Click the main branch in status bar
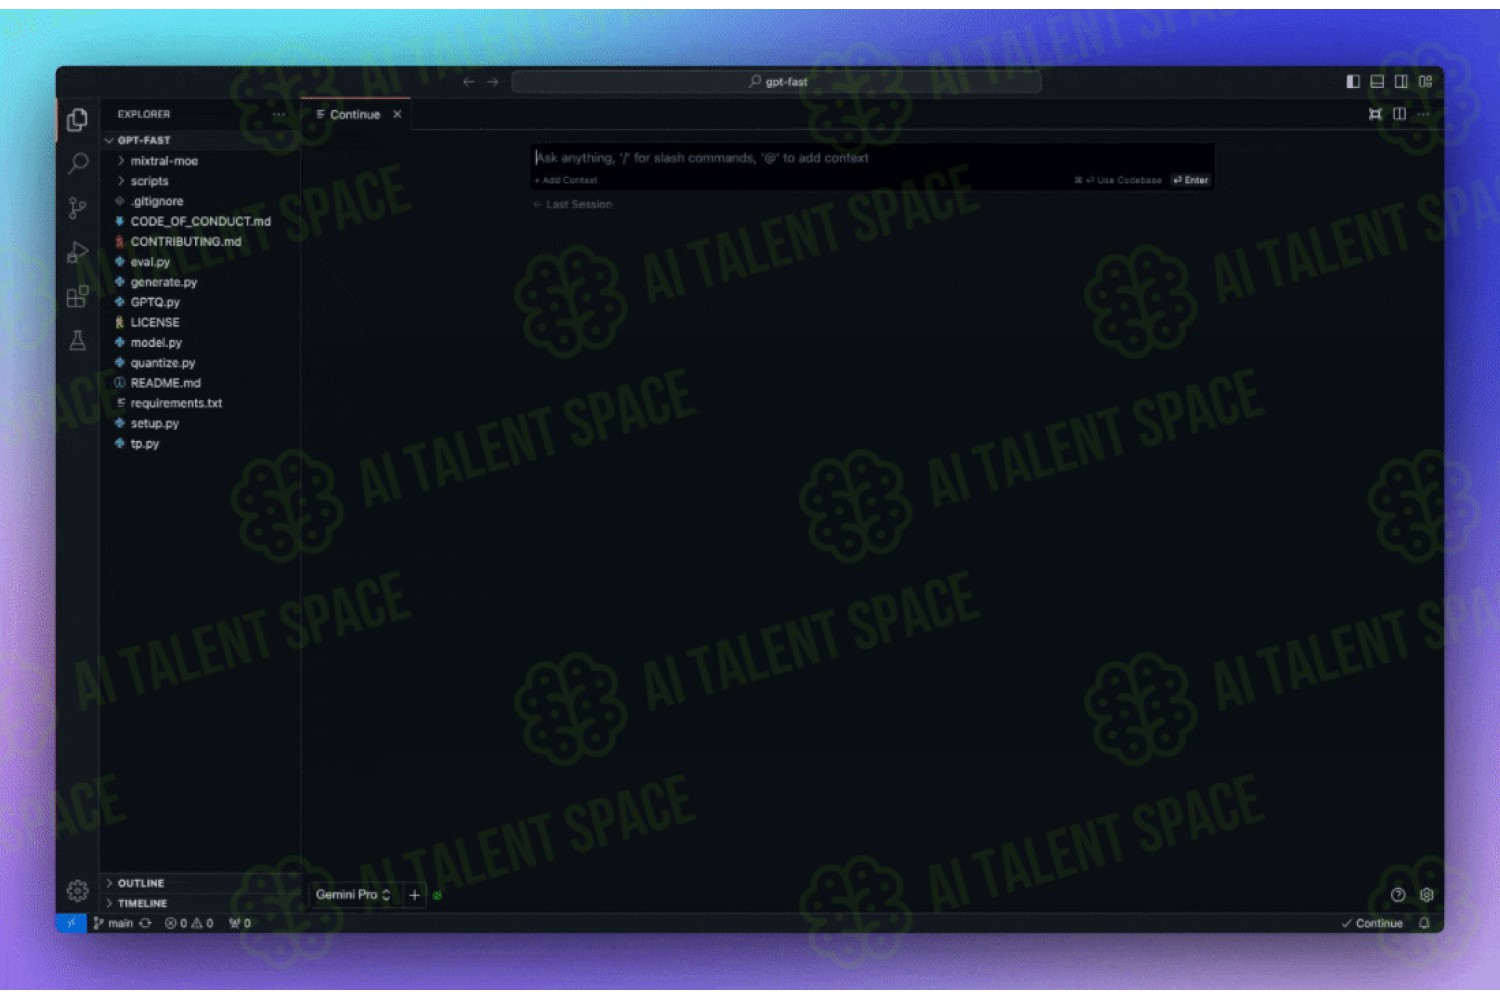This screenshot has height=1000, width=1500. [x=114, y=923]
